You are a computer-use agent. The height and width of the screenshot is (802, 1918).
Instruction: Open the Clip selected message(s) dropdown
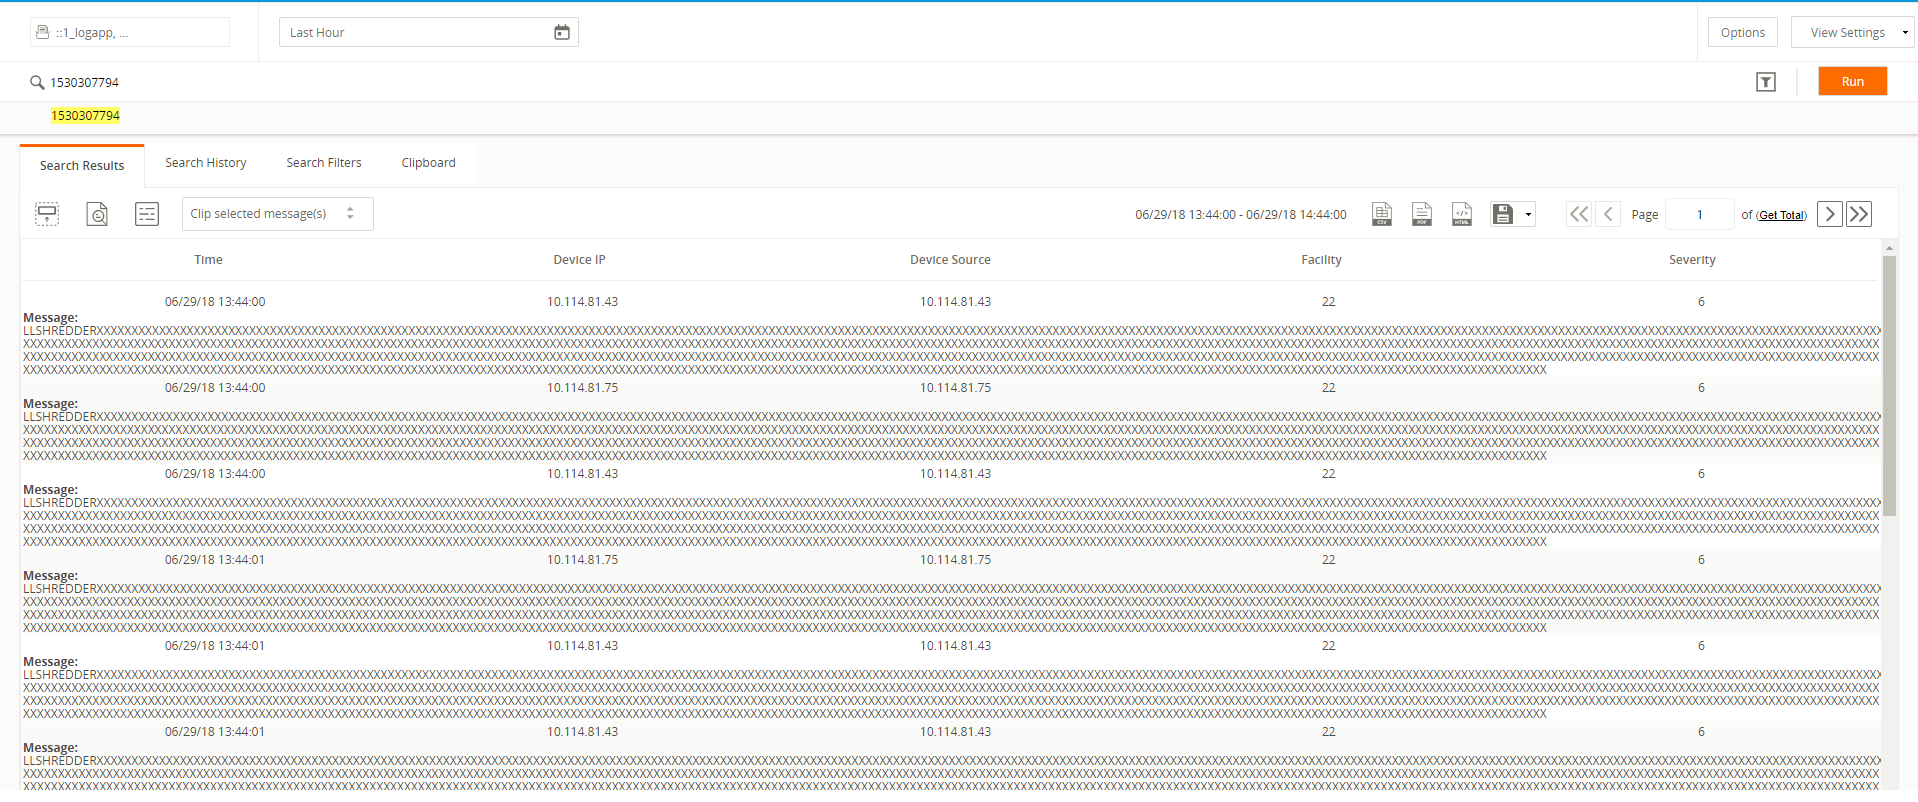[x=278, y=214]
